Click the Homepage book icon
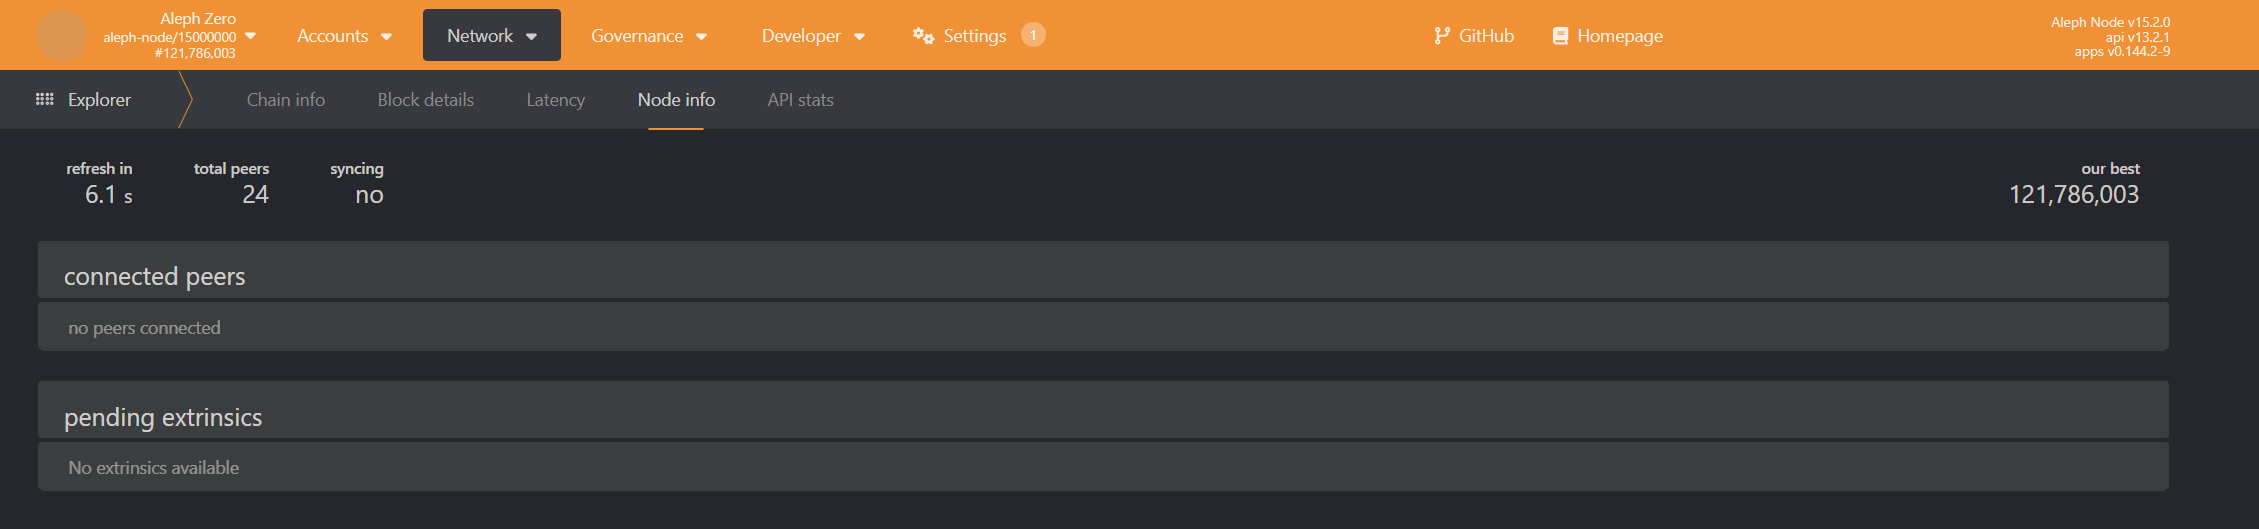Image resolution: width=2259 pixels, height=529 pixels. tap(1560, 36)
